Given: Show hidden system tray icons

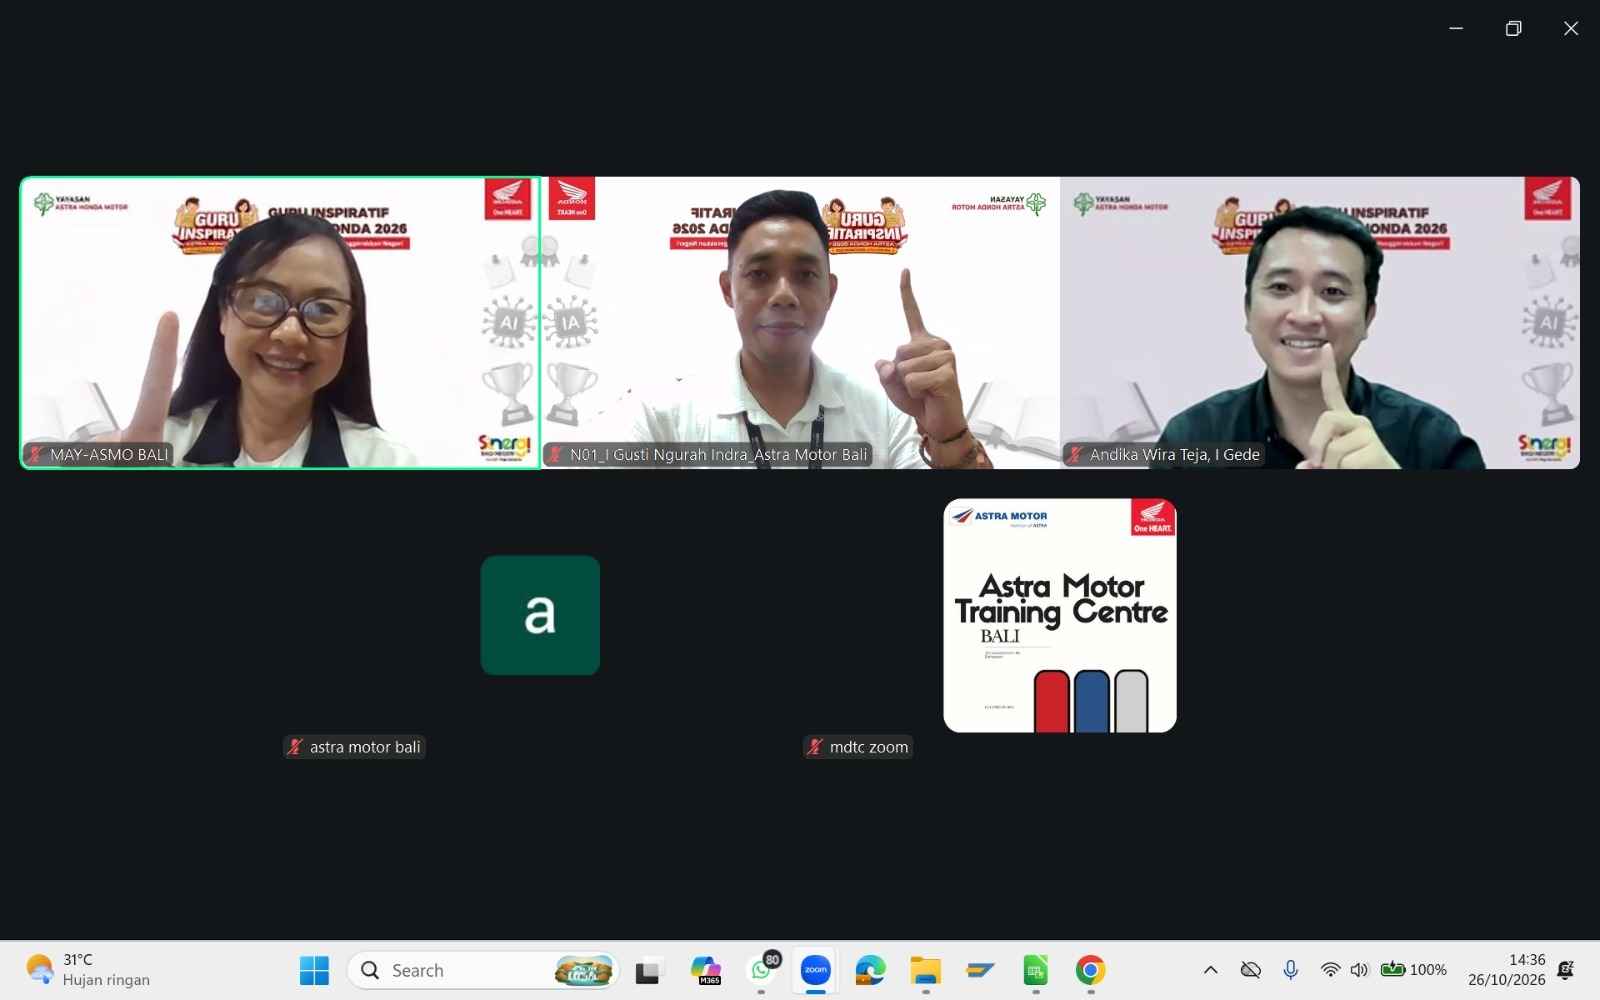Looking at the screenshot, I should coord(1210,970).
